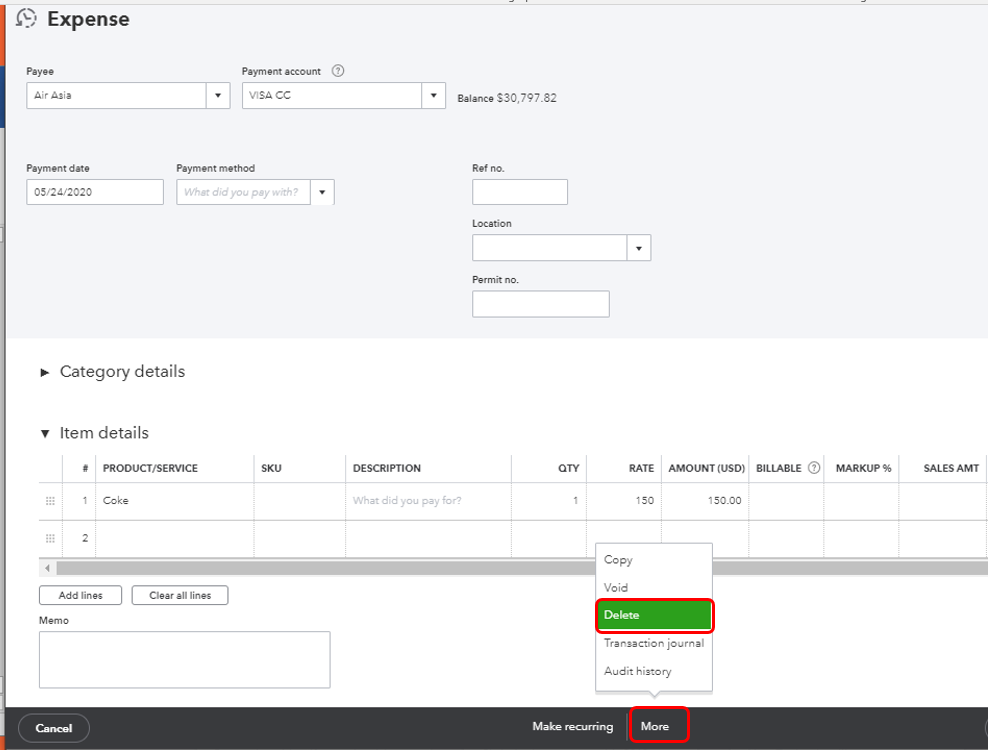This screenshot has height=750, width=988.
Task: Click the MARKUP % column header
Action: click(x=863, y=468)
